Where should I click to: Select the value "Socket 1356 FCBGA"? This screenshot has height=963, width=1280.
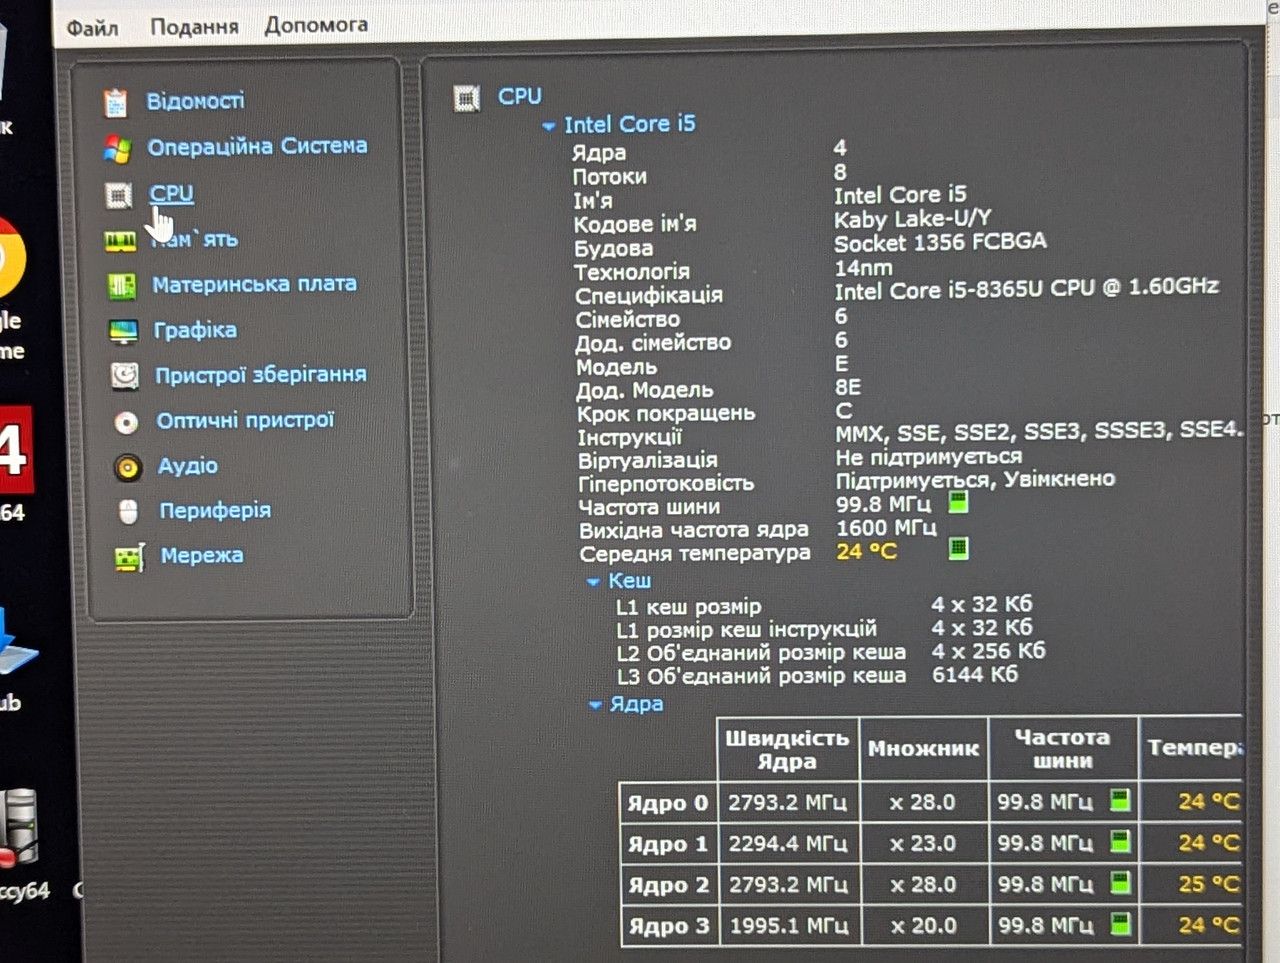point(941,242)
